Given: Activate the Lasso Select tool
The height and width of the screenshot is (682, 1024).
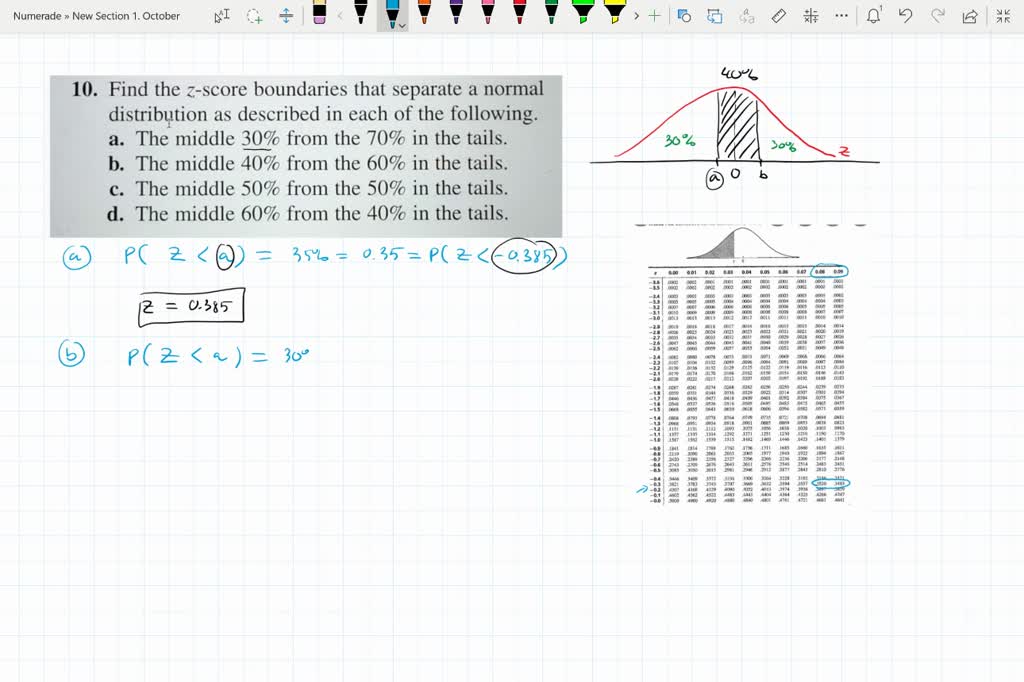Looking at the screenshot, I should (254, 16).
